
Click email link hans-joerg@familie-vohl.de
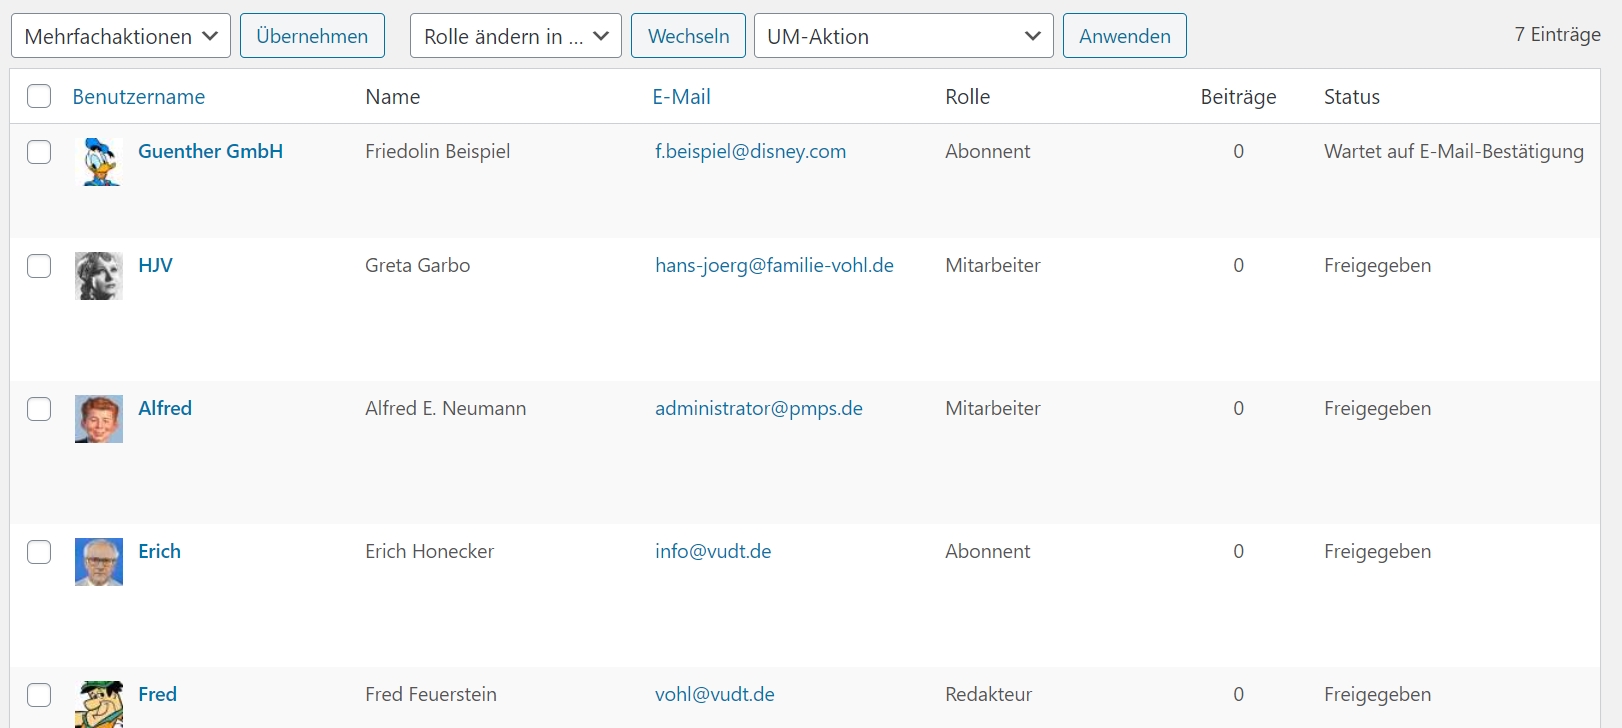(774, 265)
